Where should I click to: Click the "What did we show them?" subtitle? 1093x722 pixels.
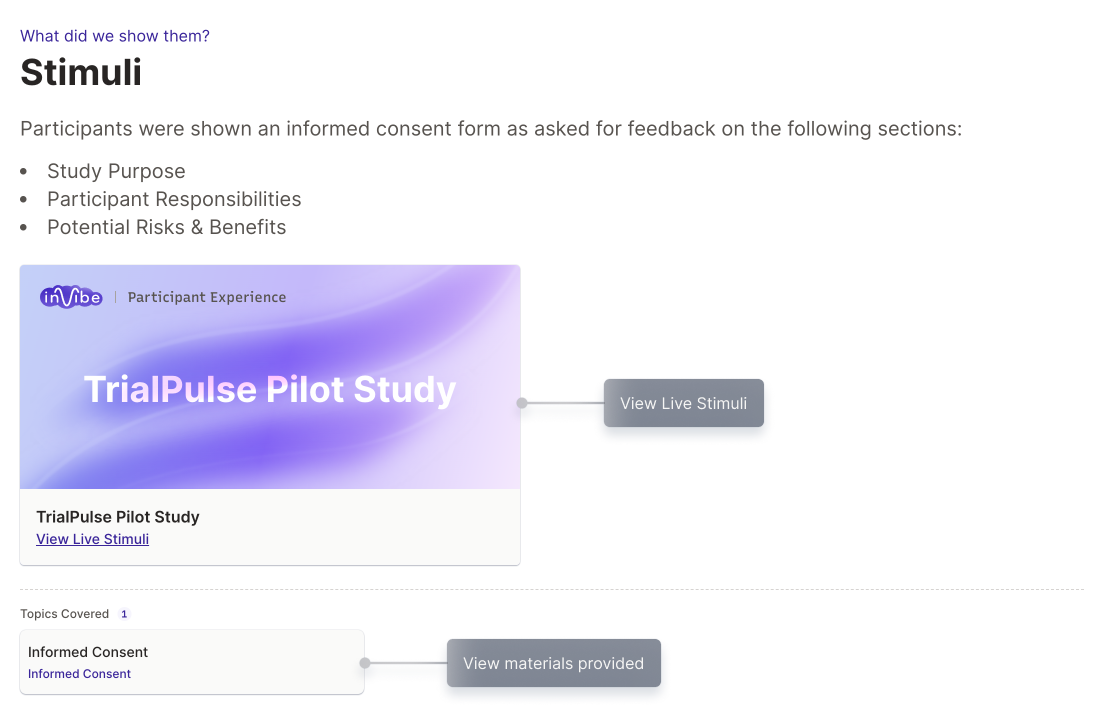click(115, 36)
